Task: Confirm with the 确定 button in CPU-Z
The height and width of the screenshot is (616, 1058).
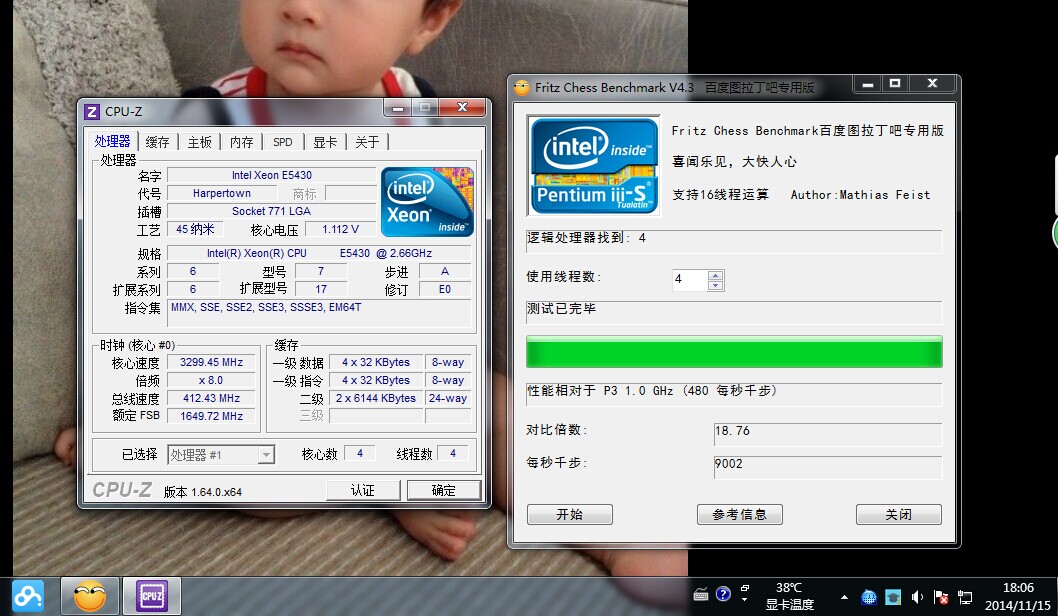Action: point(444,491)
